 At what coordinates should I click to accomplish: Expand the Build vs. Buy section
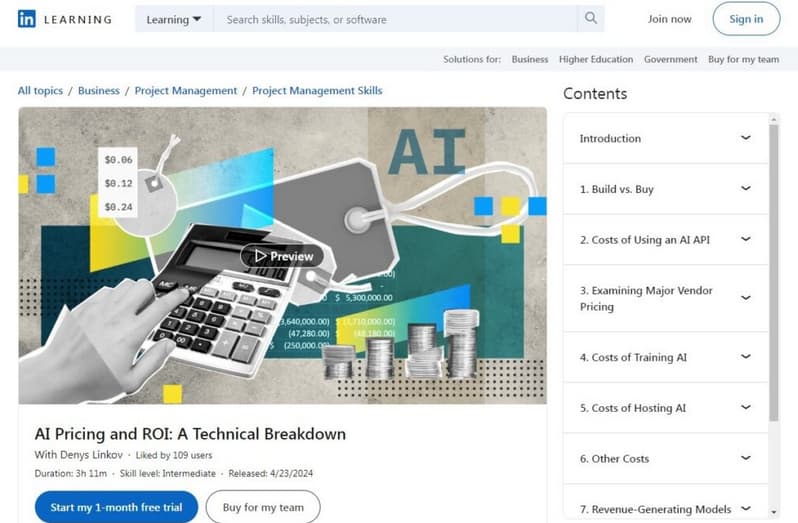pyautogui.click(x=745, y=189)
